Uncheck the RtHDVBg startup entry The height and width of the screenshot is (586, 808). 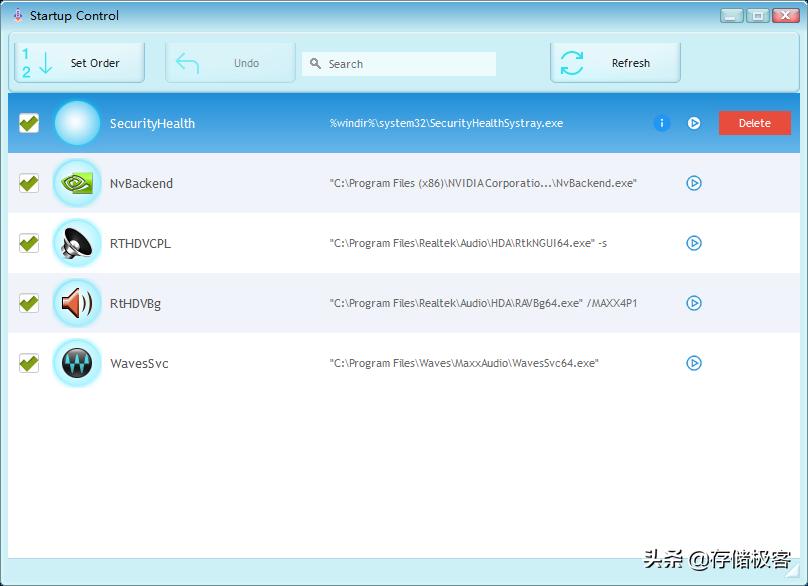(x=29, y=303)
